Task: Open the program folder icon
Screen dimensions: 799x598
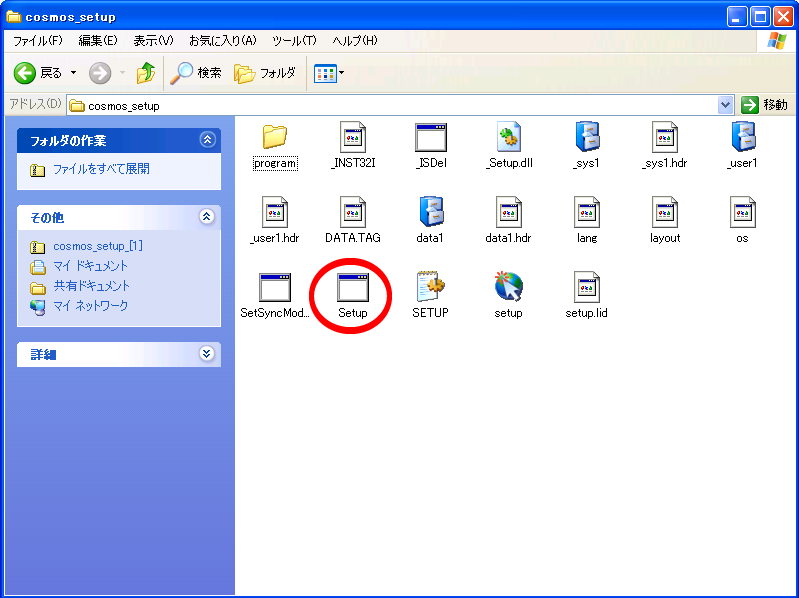Action: (x=275, y=137)
